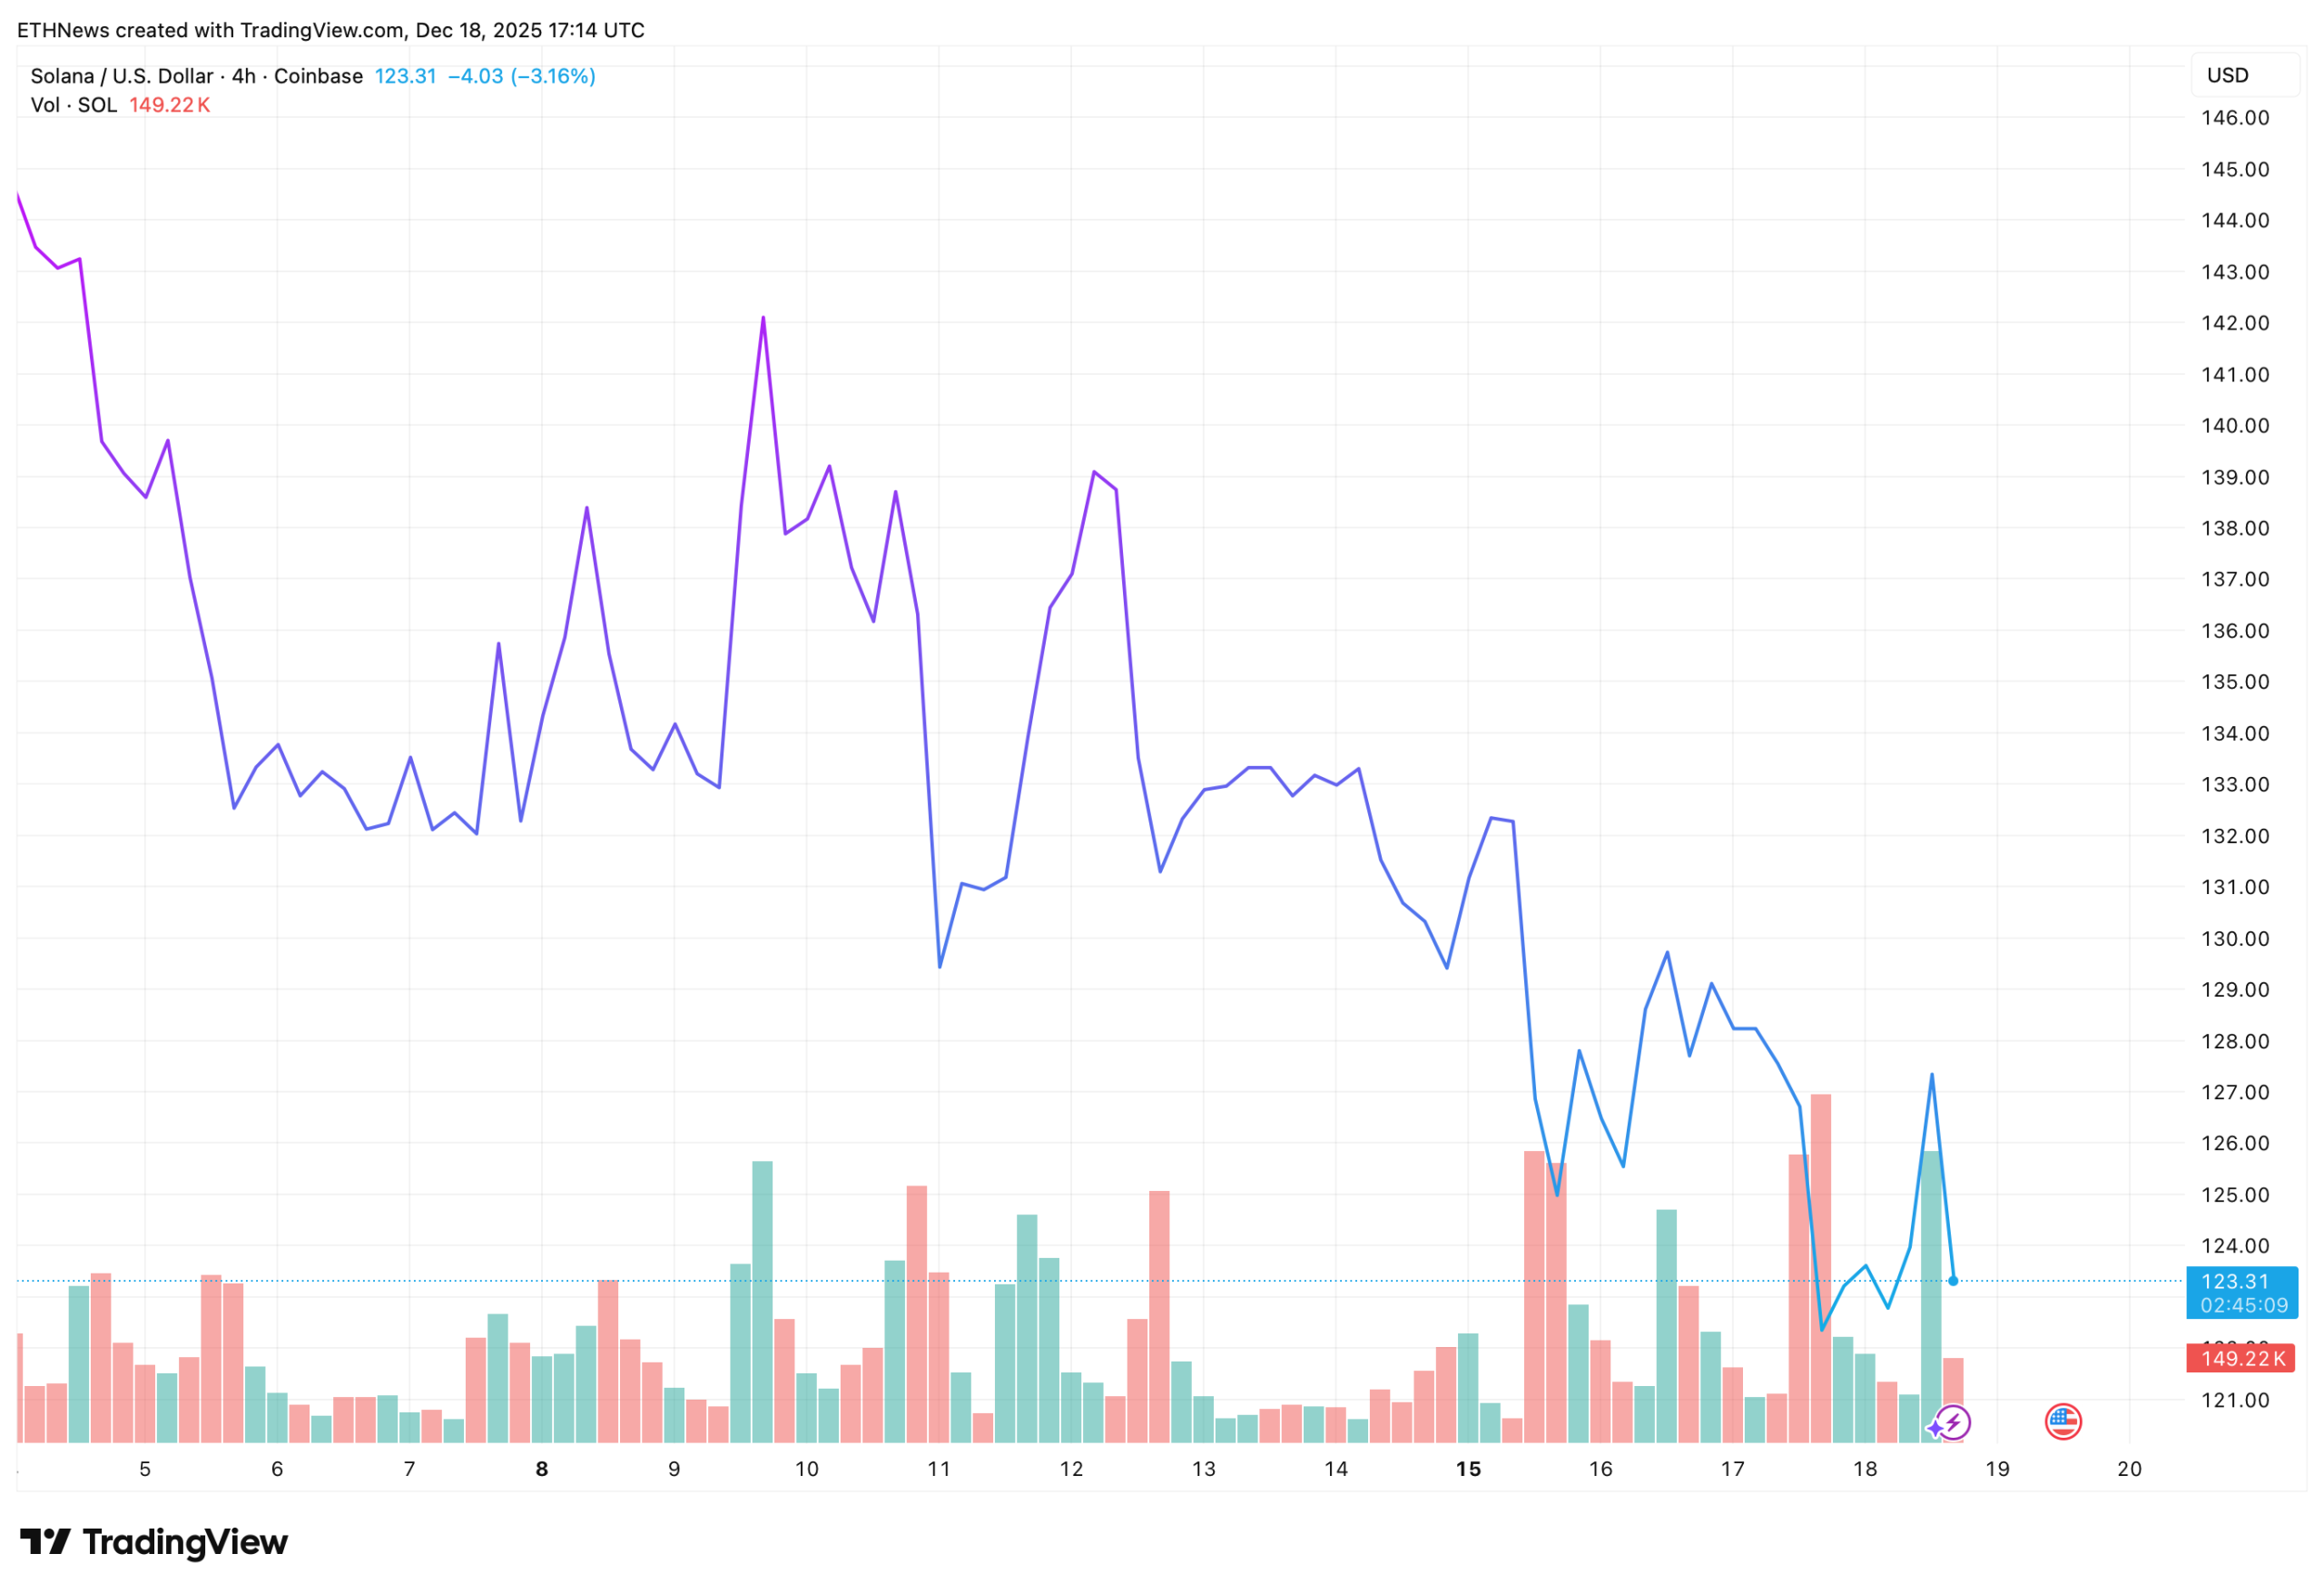Click the 121.00 price axis label

pos(2235,1400)
